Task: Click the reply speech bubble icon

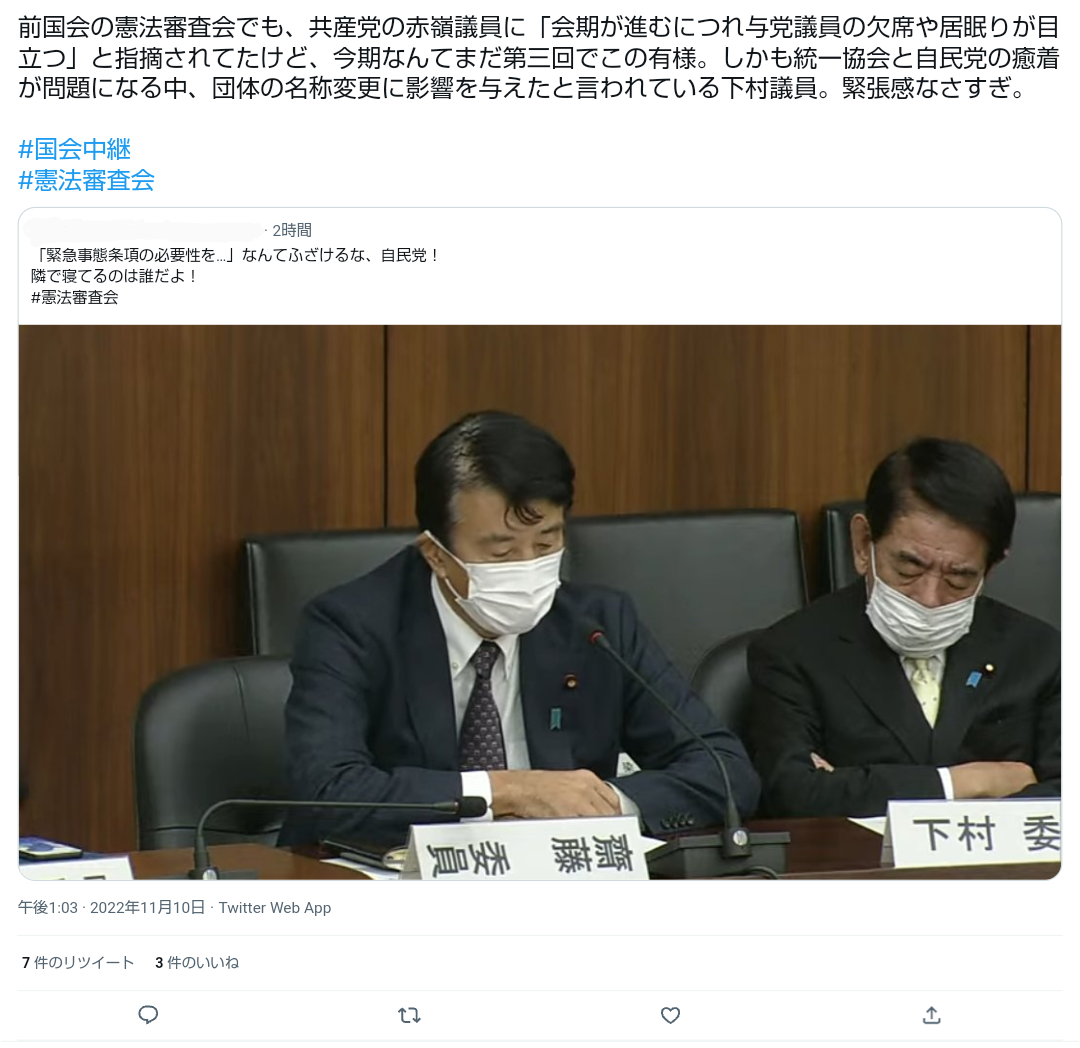Action: pyautogui.click(x=148, y=1015)
